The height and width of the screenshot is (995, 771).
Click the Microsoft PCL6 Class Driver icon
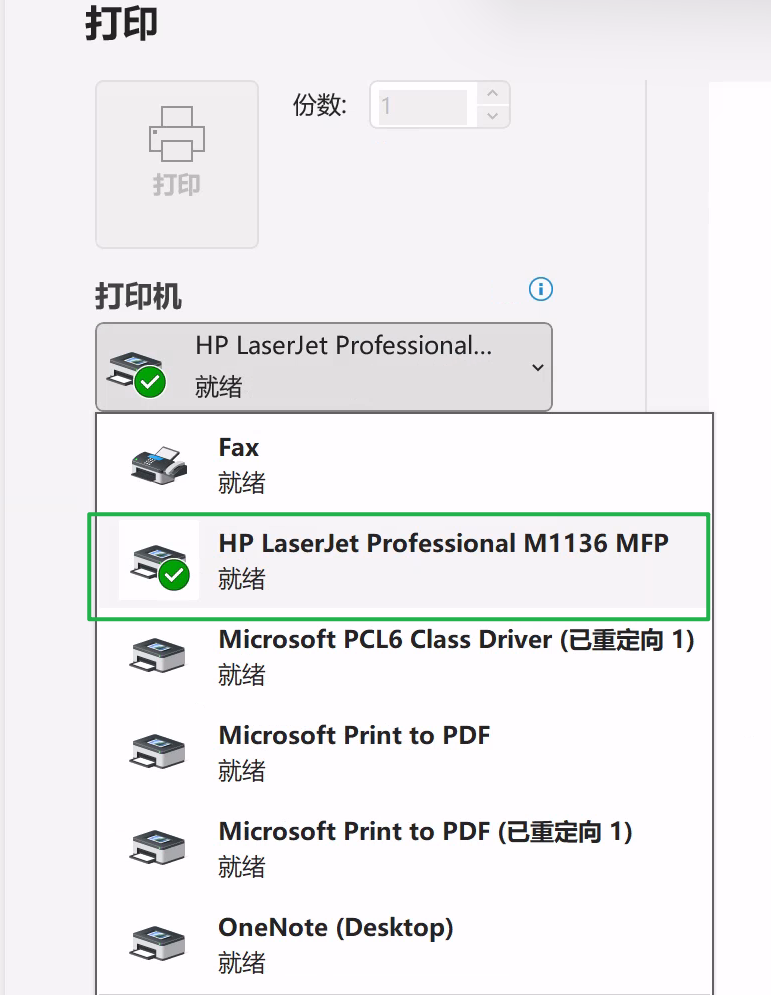click(x=159, y=656)
